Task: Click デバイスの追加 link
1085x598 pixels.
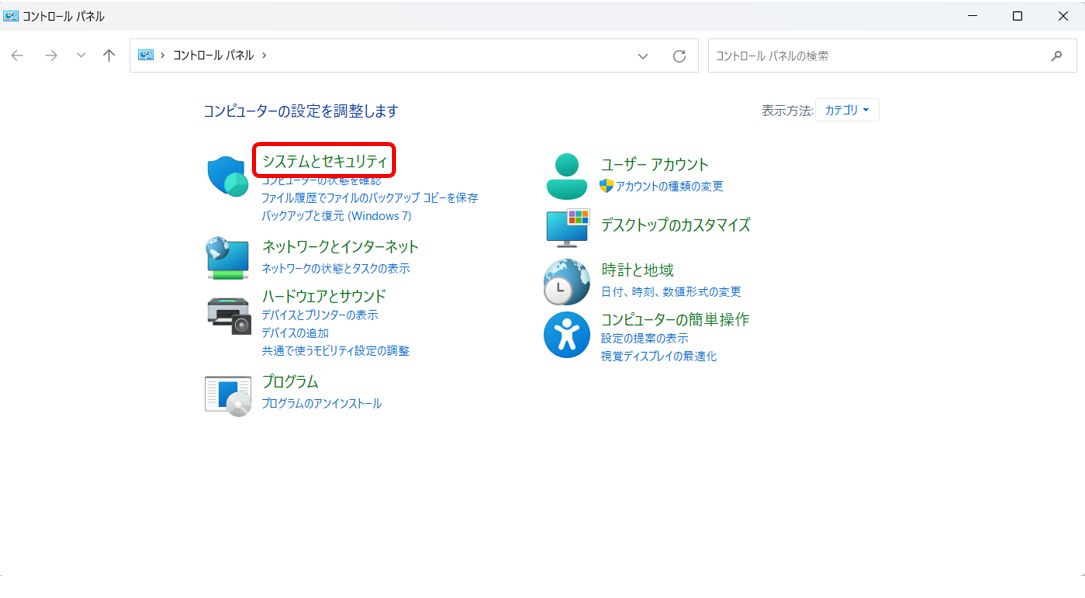Action: [295, 333]
